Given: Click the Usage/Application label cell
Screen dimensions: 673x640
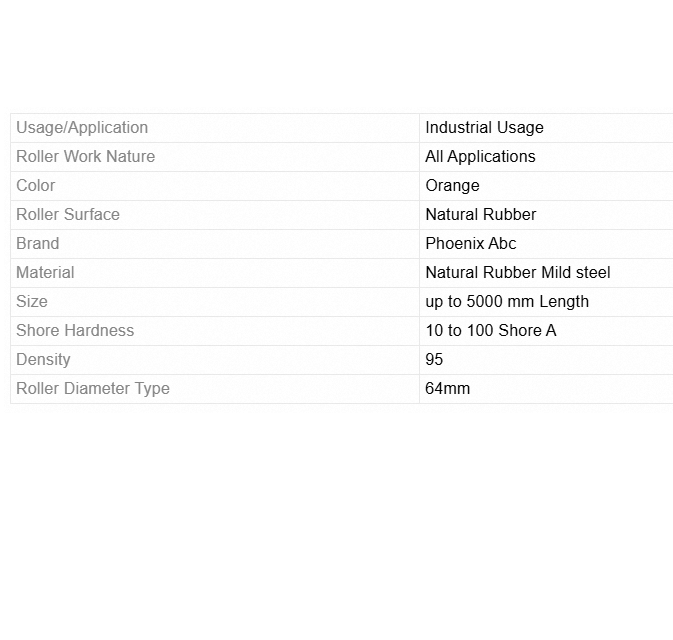Looking at the screenshot, I should click(82, 128).
